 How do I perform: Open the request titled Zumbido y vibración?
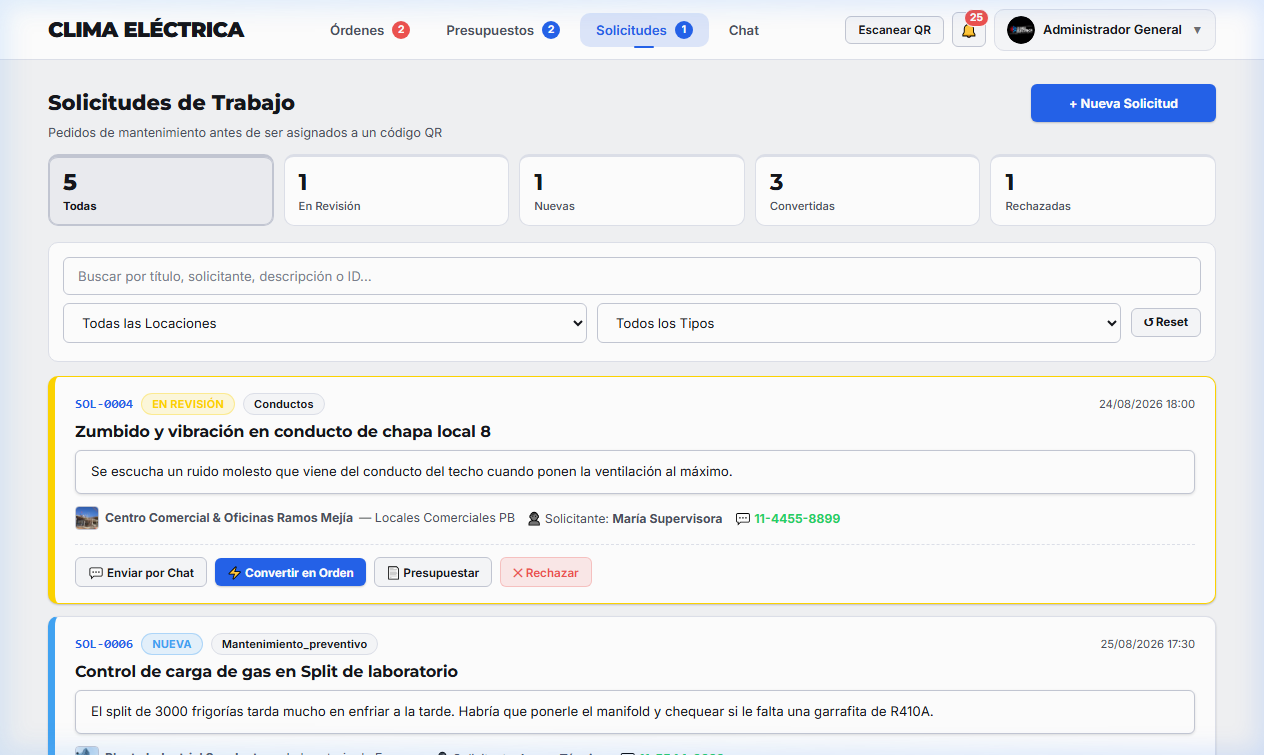coord(283,431)
